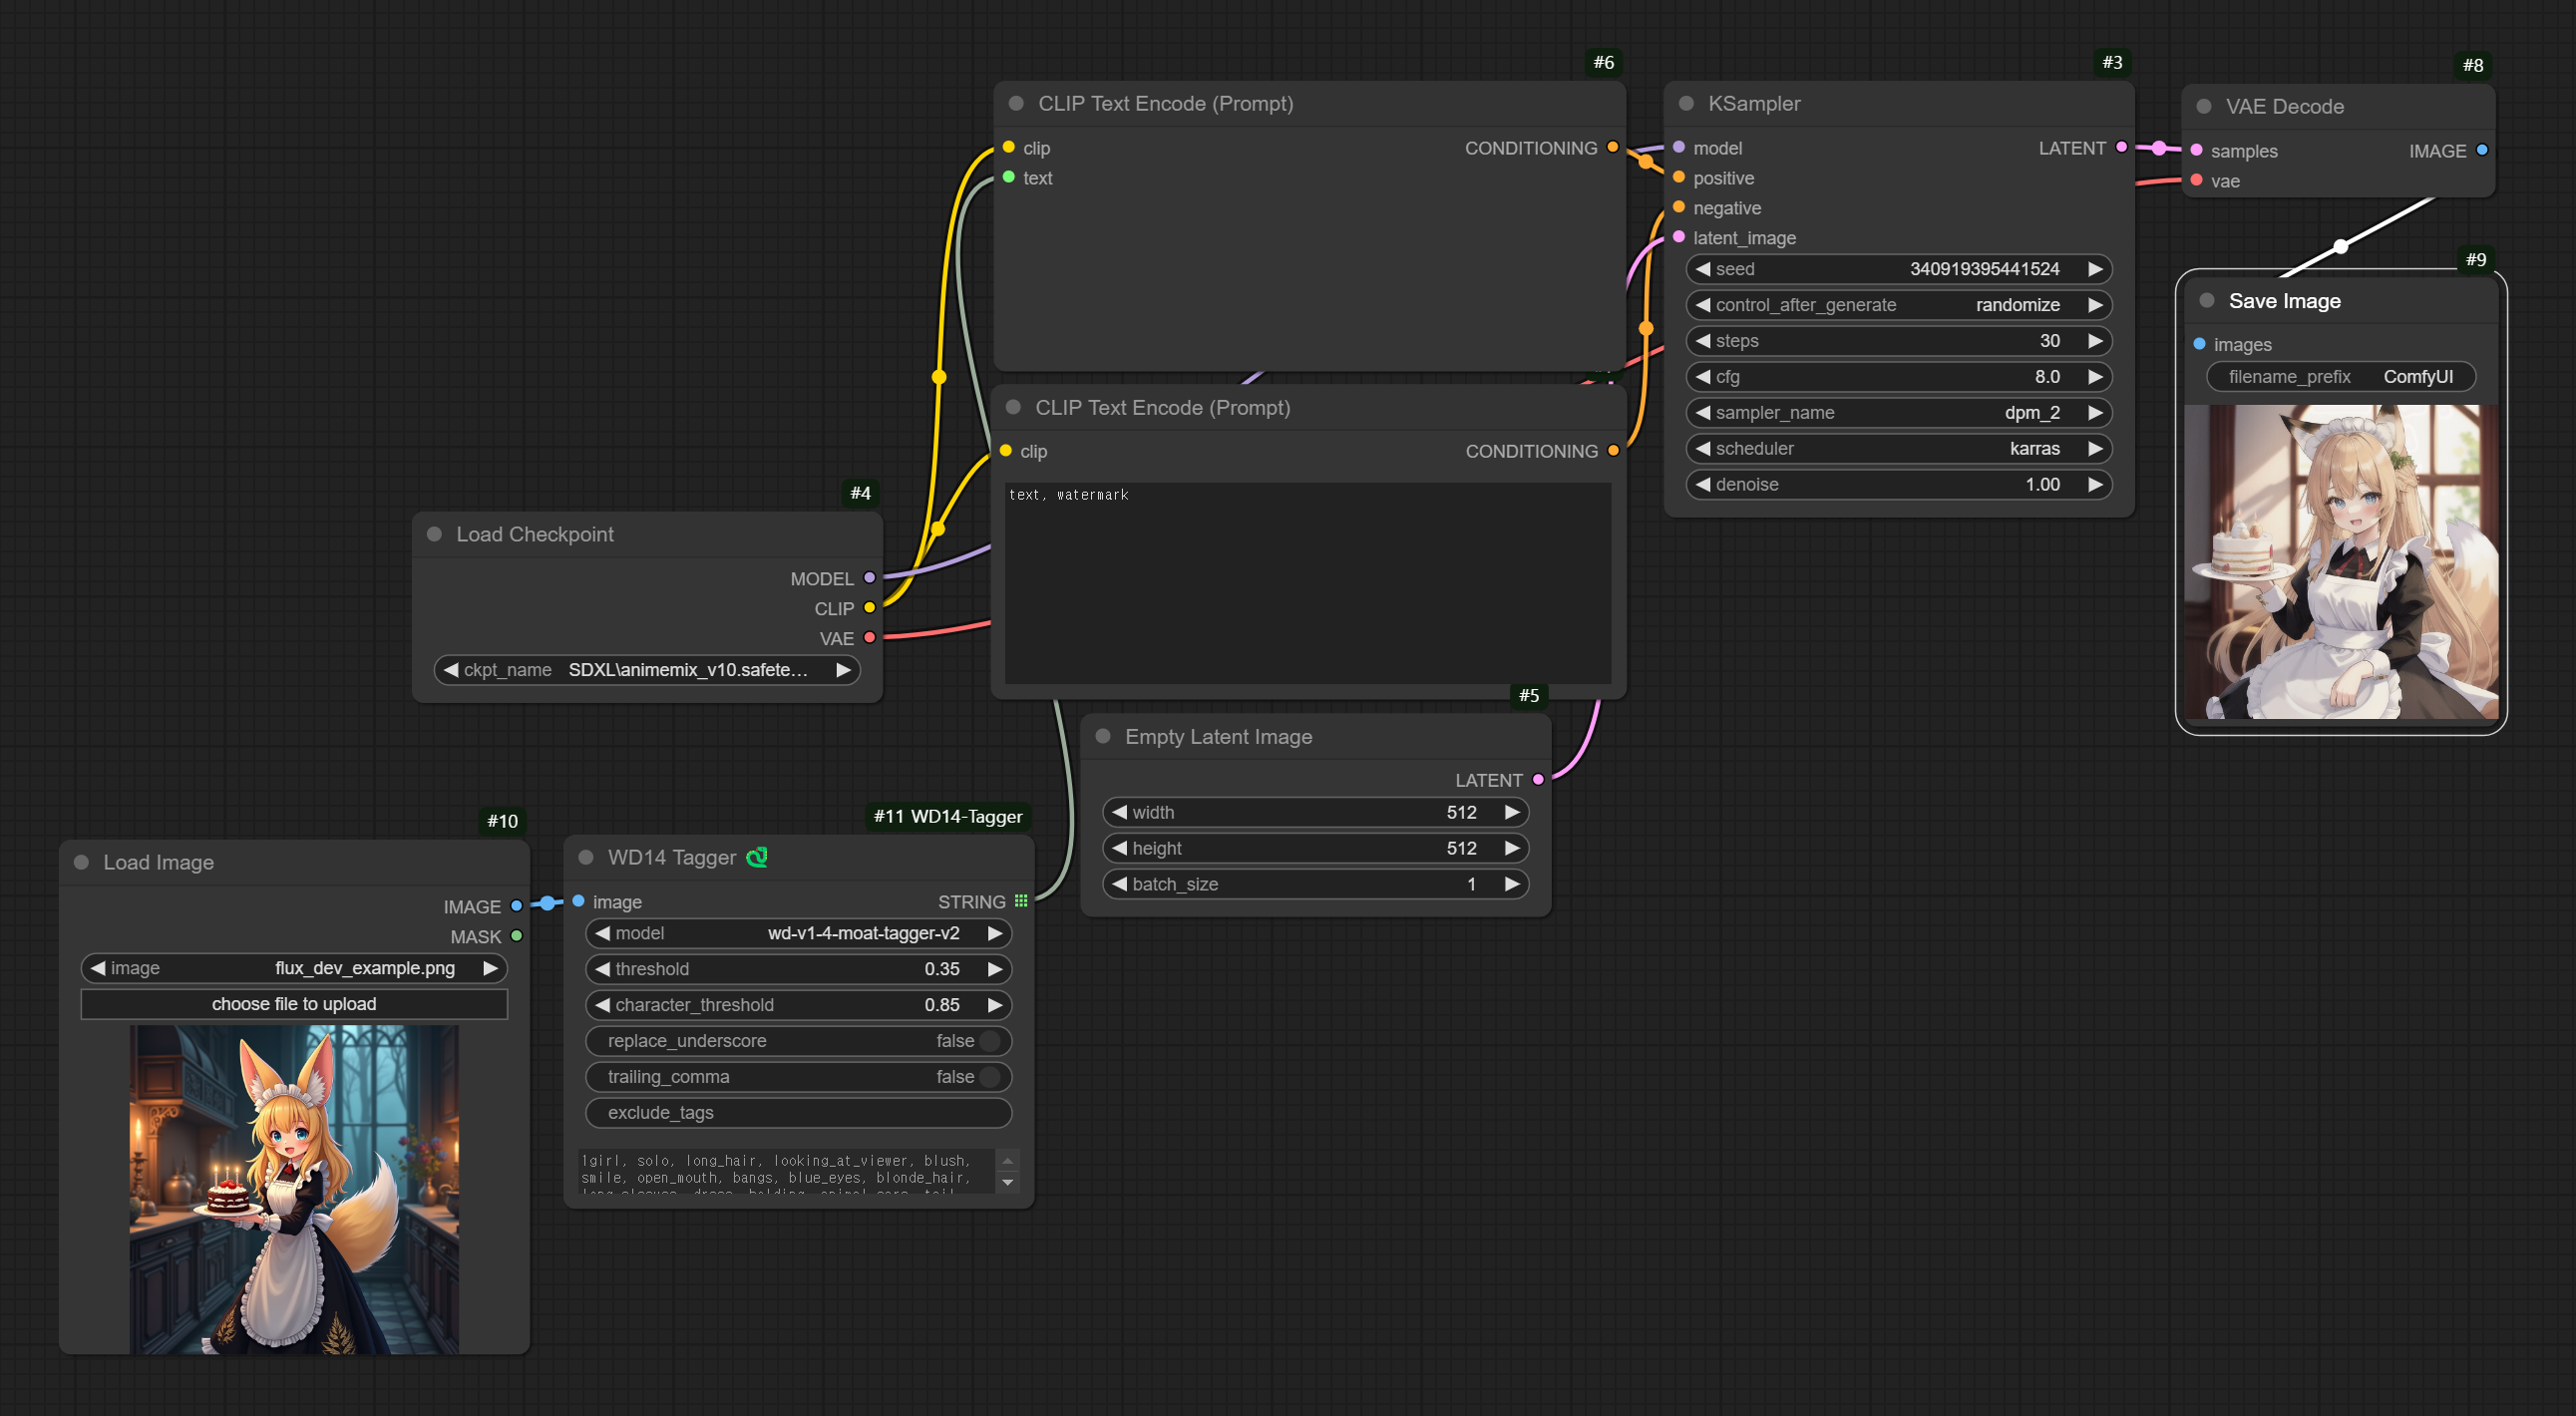This screenshot has width=2576, height=1416.
Task: Click the exclude_tags input field
Action: [798, 1113]
